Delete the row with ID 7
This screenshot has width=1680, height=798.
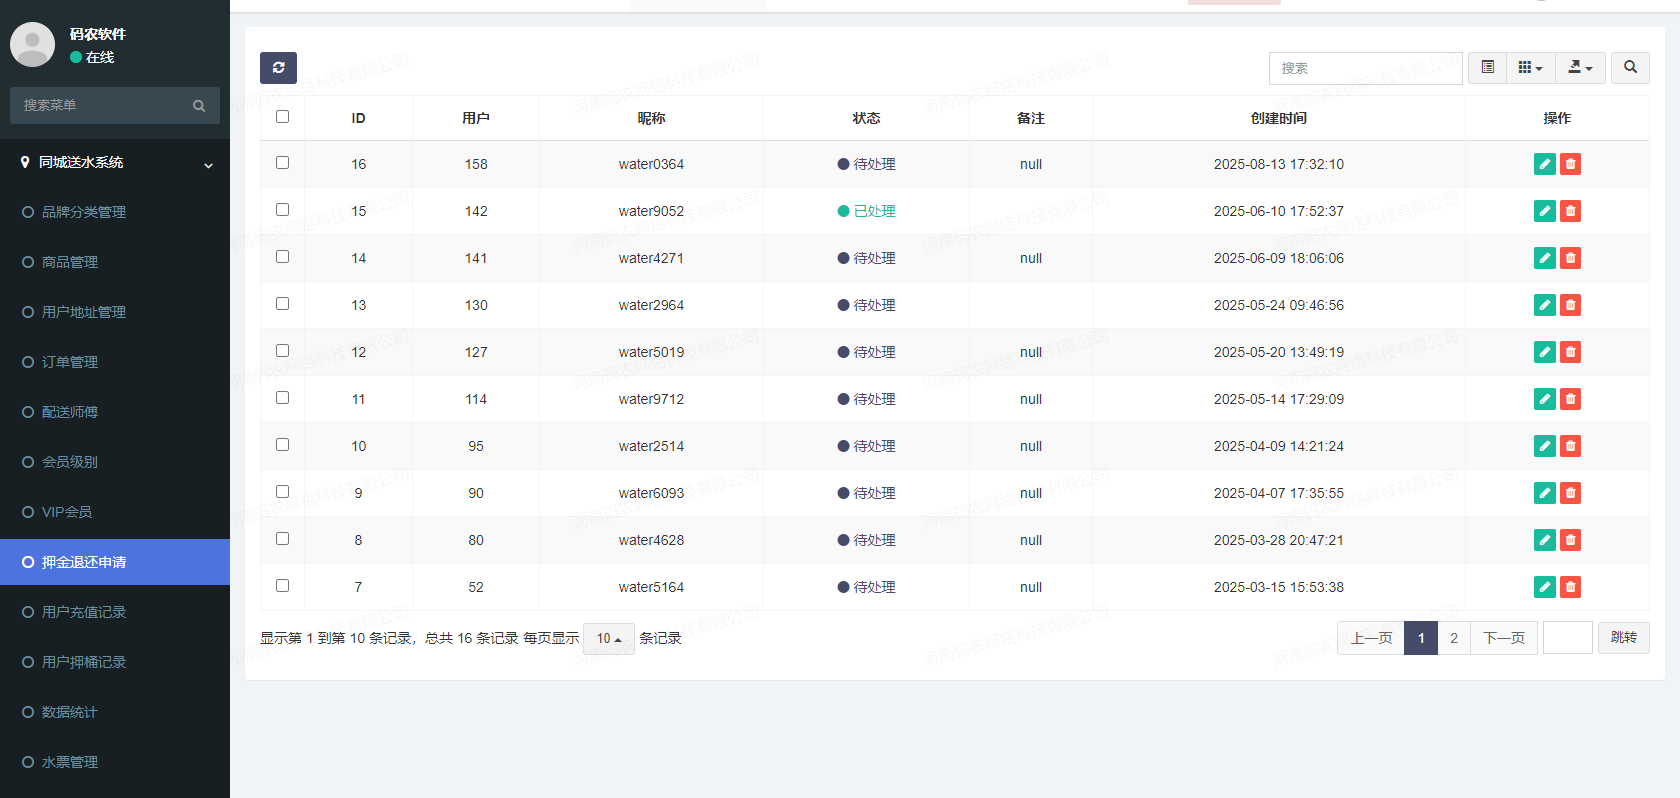point(1570,587)
